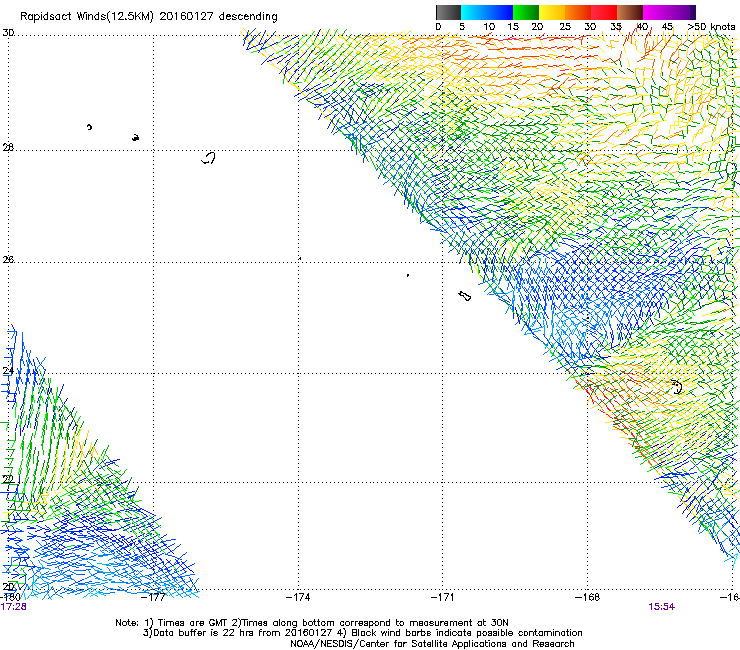
Task: Select the yellow 20-25 knots legend swatch
Action: pos(552,12)
